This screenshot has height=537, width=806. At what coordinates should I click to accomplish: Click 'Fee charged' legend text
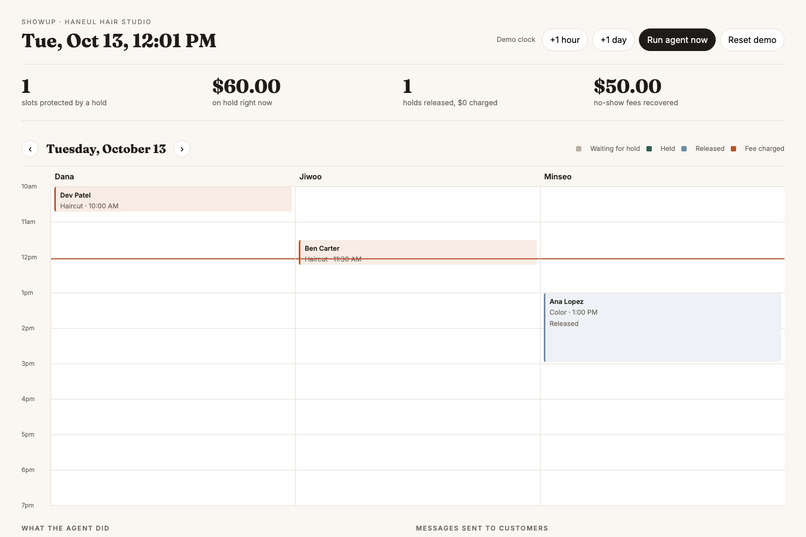tap(764, 149)
